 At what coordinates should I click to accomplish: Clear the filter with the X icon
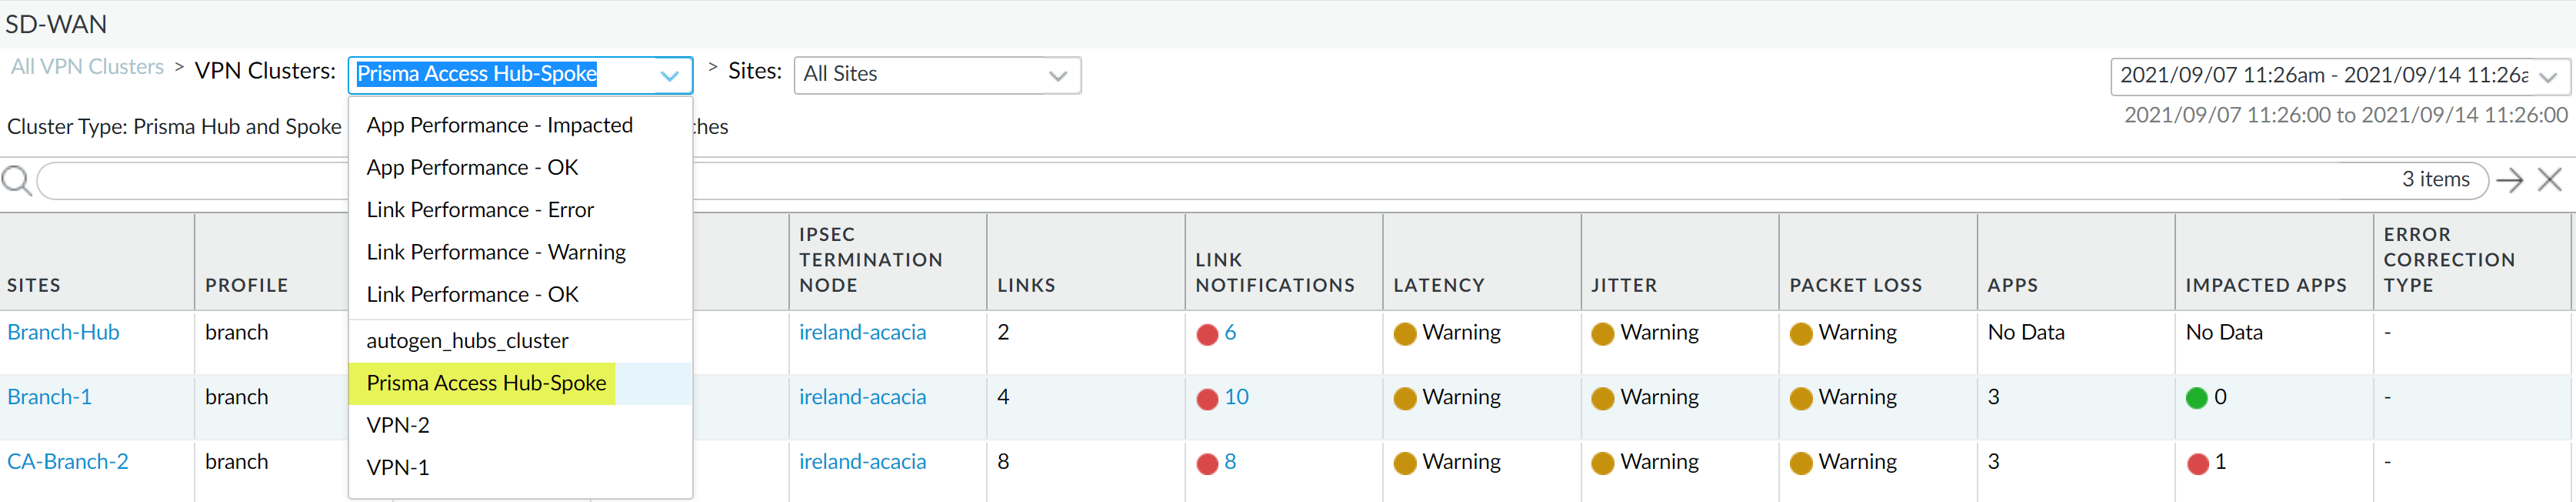tap(2550, 181)
